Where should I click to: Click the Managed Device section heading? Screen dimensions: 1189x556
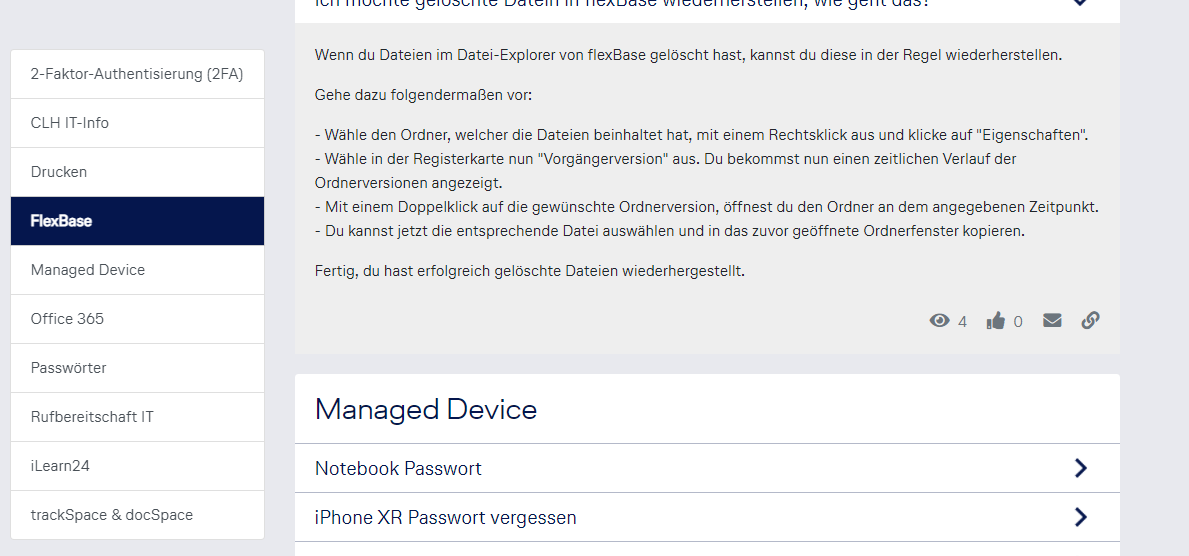[426, 409]
